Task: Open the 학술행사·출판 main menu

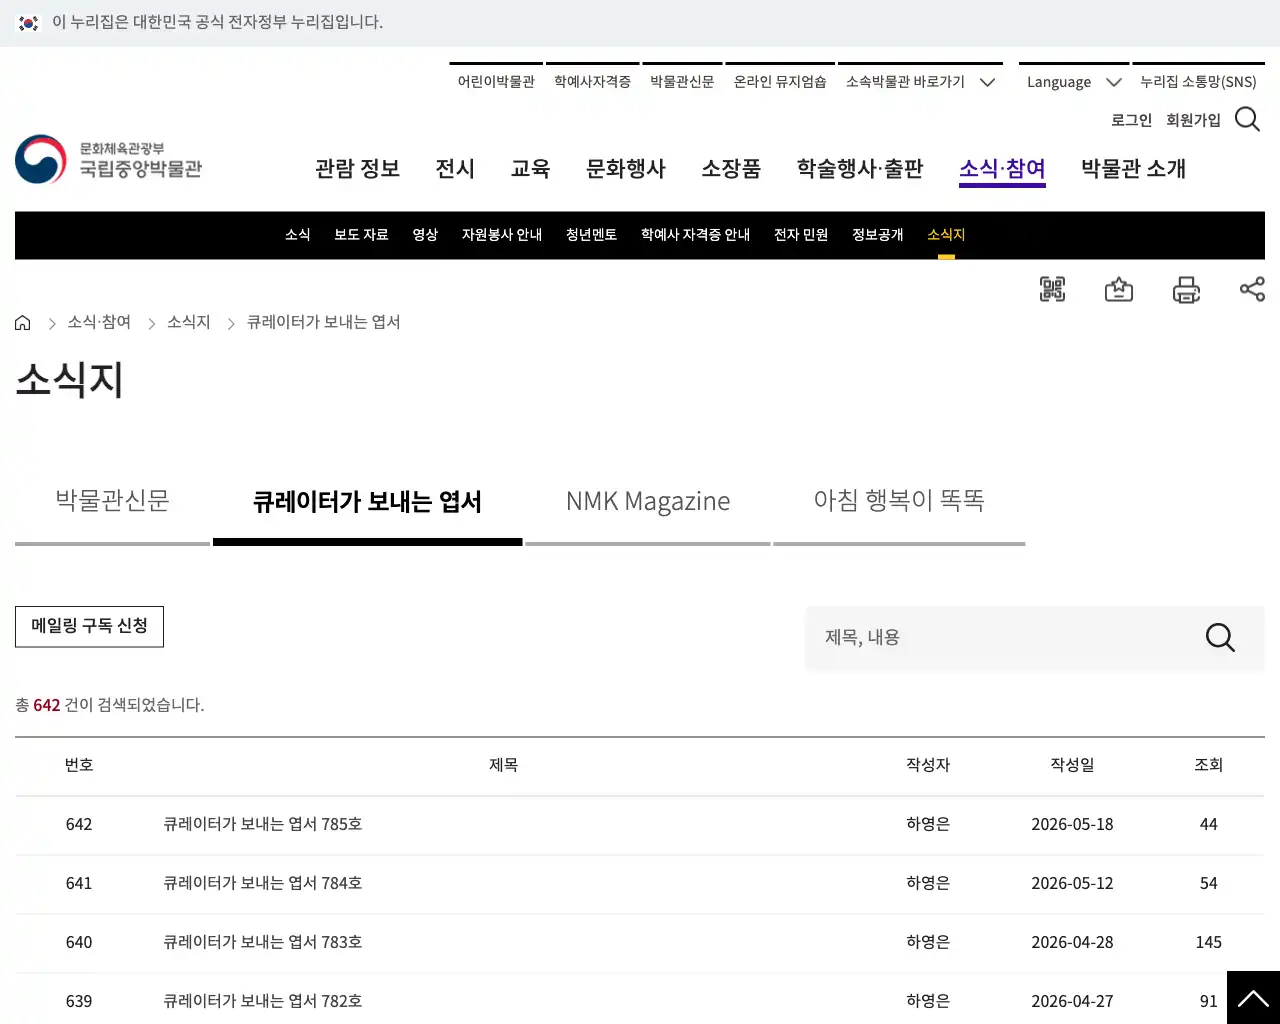Action: pyautogui.click(x=860, y=169)
